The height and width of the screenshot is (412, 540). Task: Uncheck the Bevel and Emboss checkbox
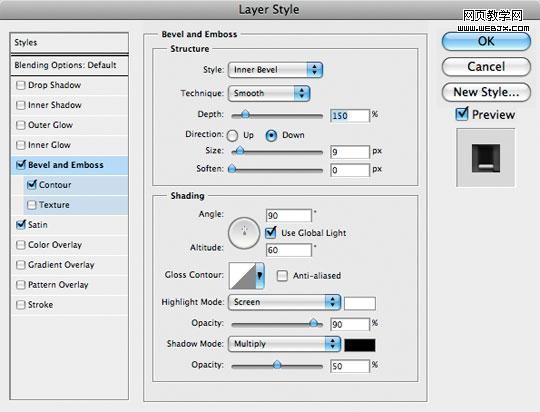tap(21, 165)
